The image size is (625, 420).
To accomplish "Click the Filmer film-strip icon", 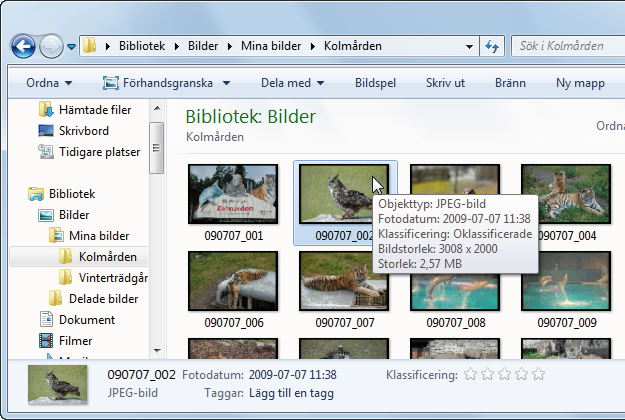I will click(x=46, y=341).
